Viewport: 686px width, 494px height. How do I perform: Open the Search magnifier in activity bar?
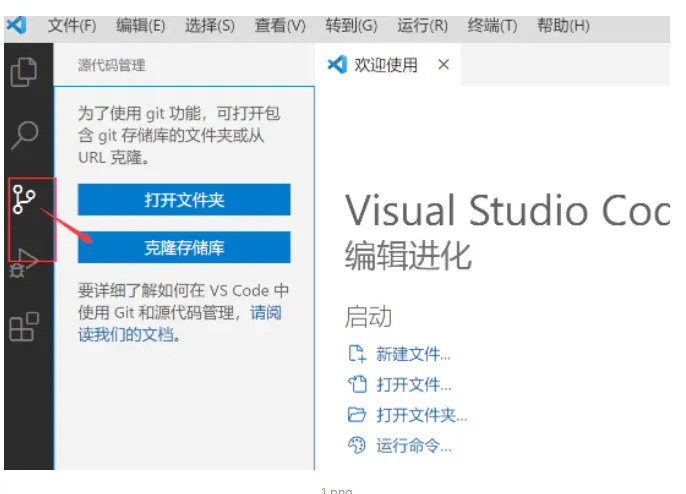[x=24, y=135]
